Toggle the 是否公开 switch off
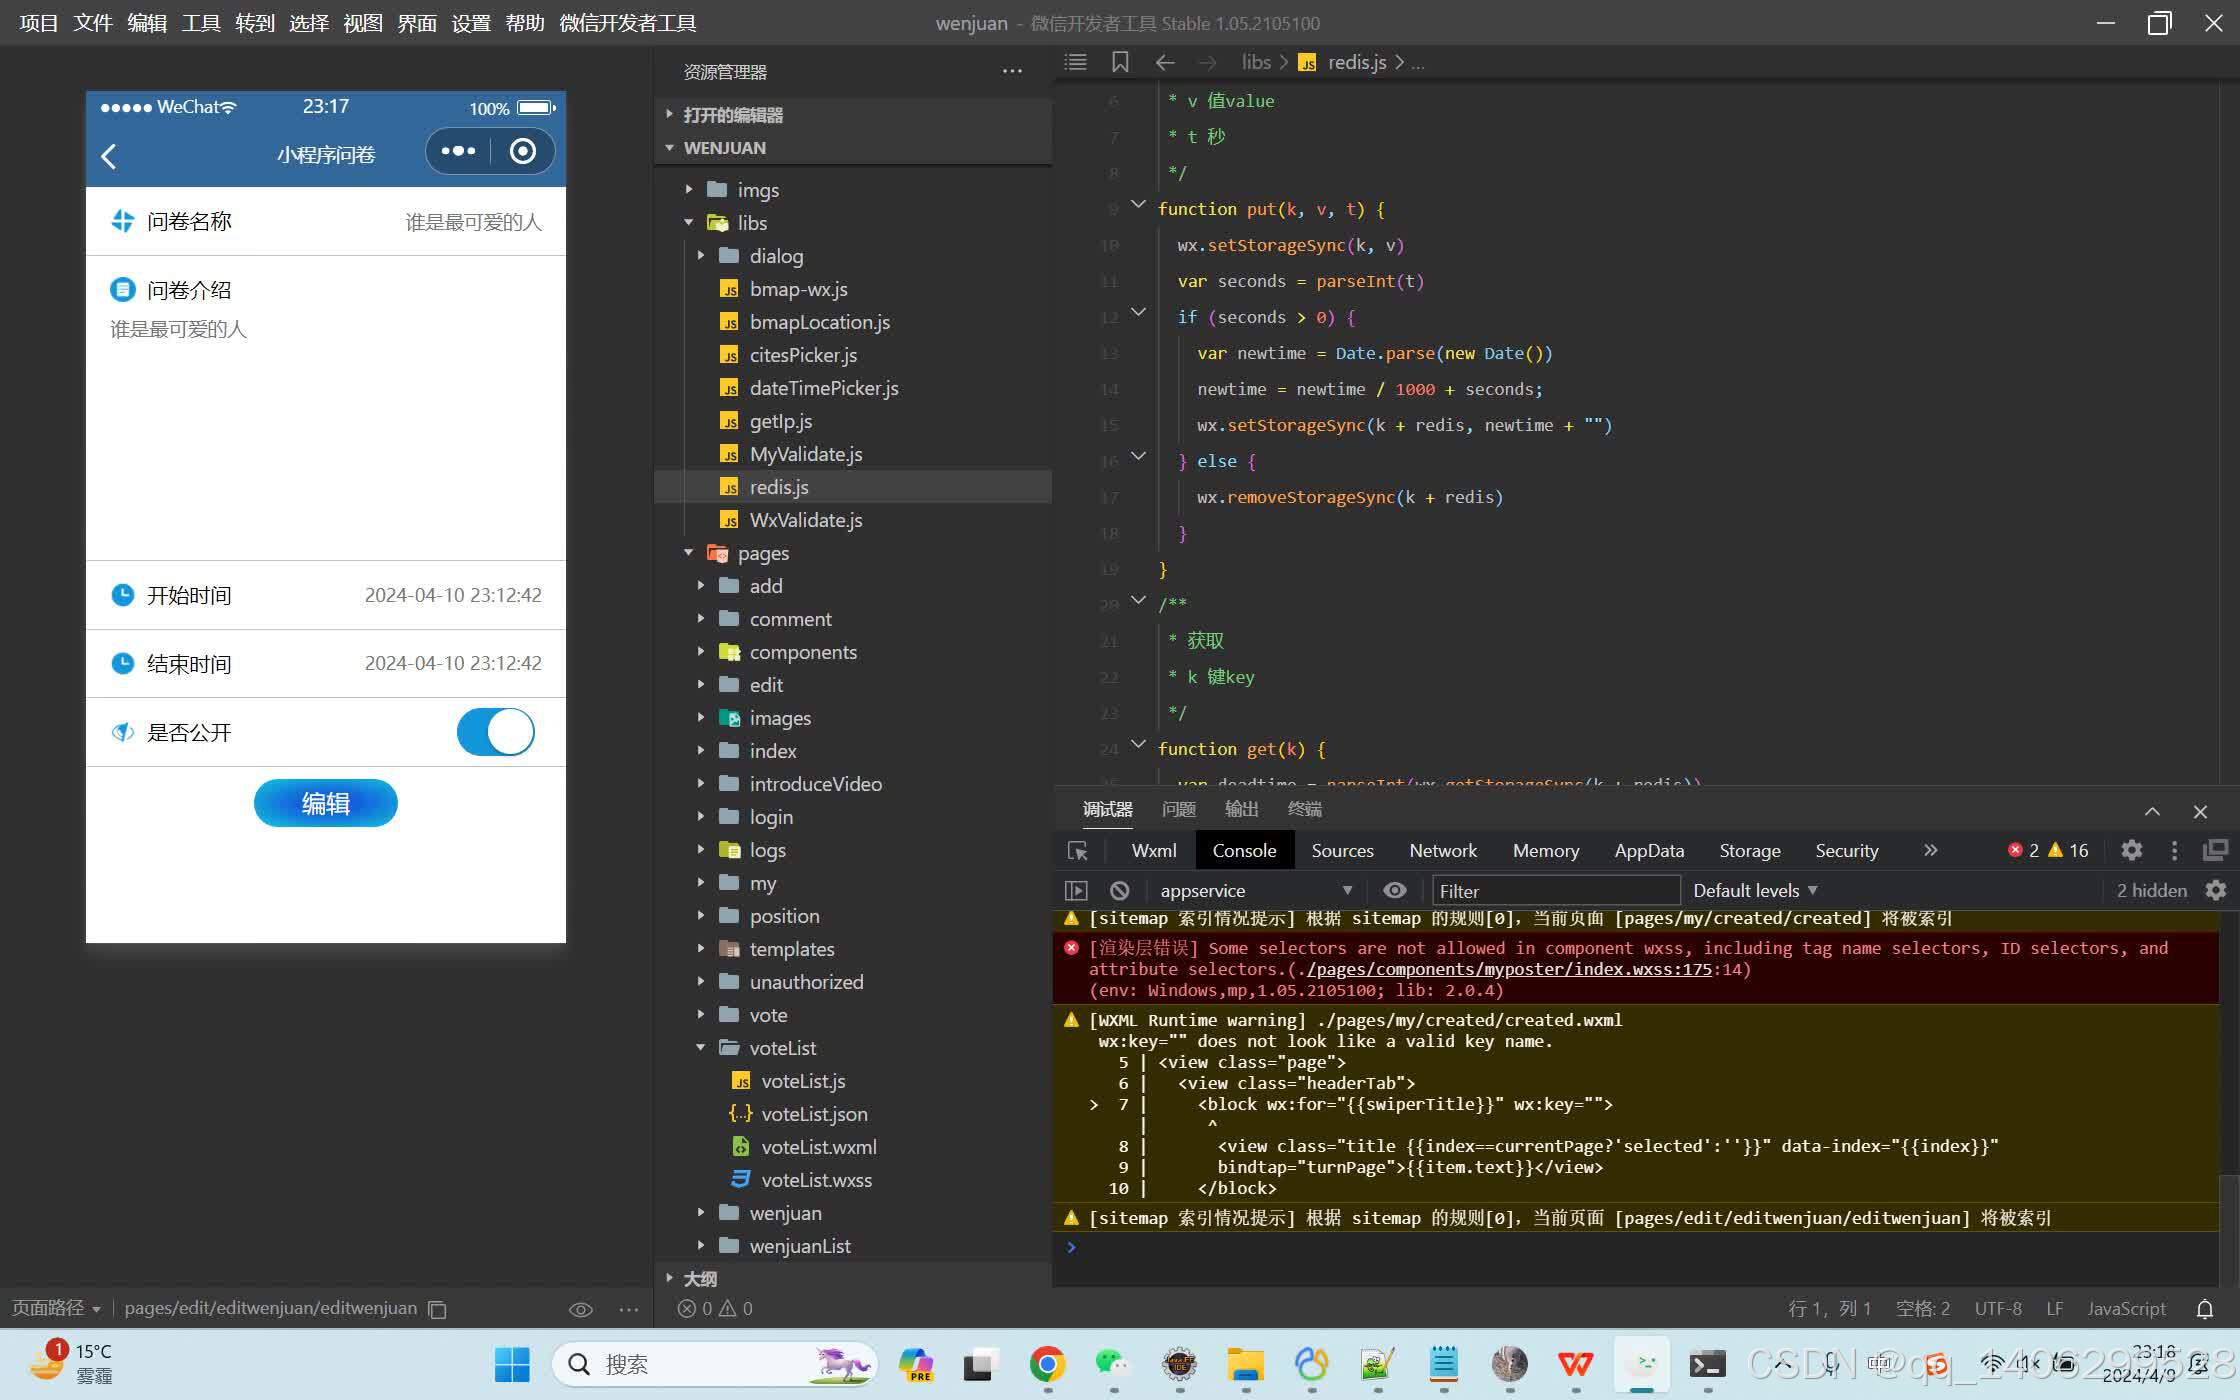The height and width of the screenshot is (1400, 2240). click(x=496, y=732)
